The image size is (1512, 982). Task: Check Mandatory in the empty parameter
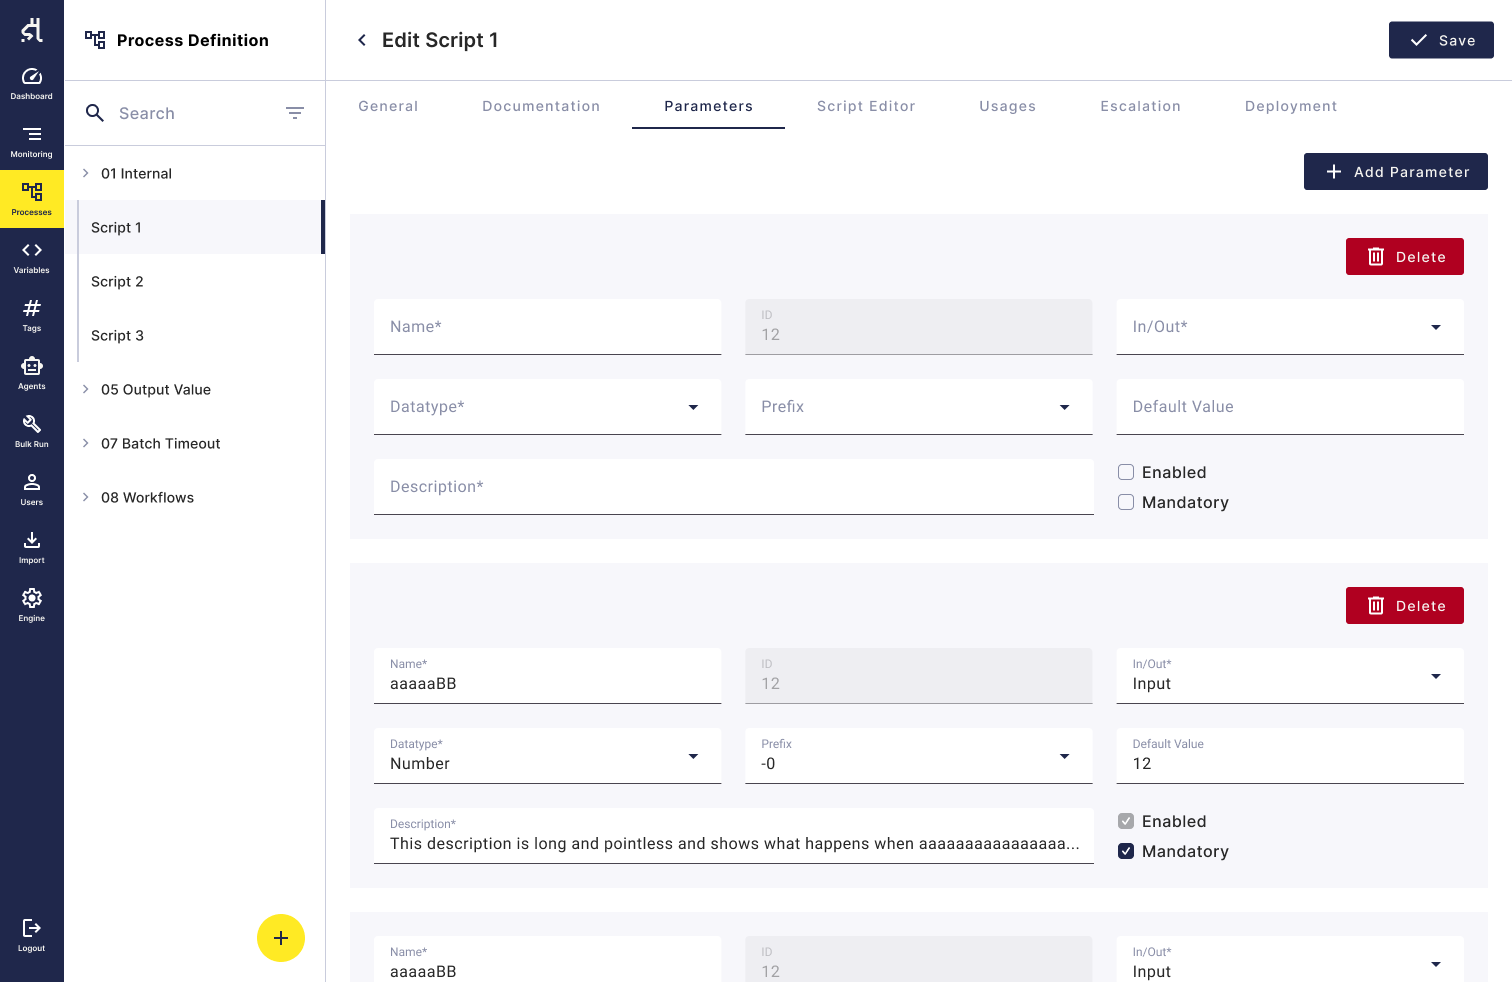pyautogui.click(x=1126, y=502)
